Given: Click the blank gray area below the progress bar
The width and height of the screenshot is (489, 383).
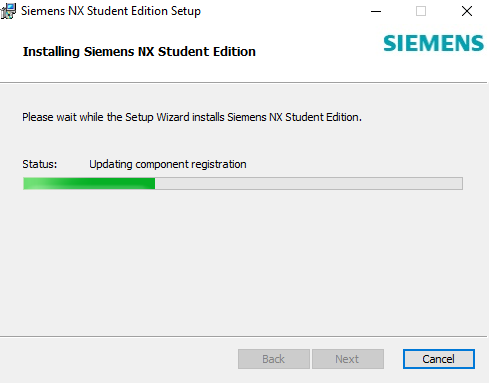Looking at the screenshot, I should click(x=243, y=263).
